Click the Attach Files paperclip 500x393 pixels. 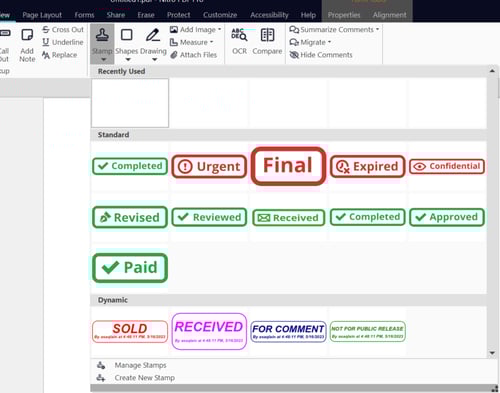174,55
